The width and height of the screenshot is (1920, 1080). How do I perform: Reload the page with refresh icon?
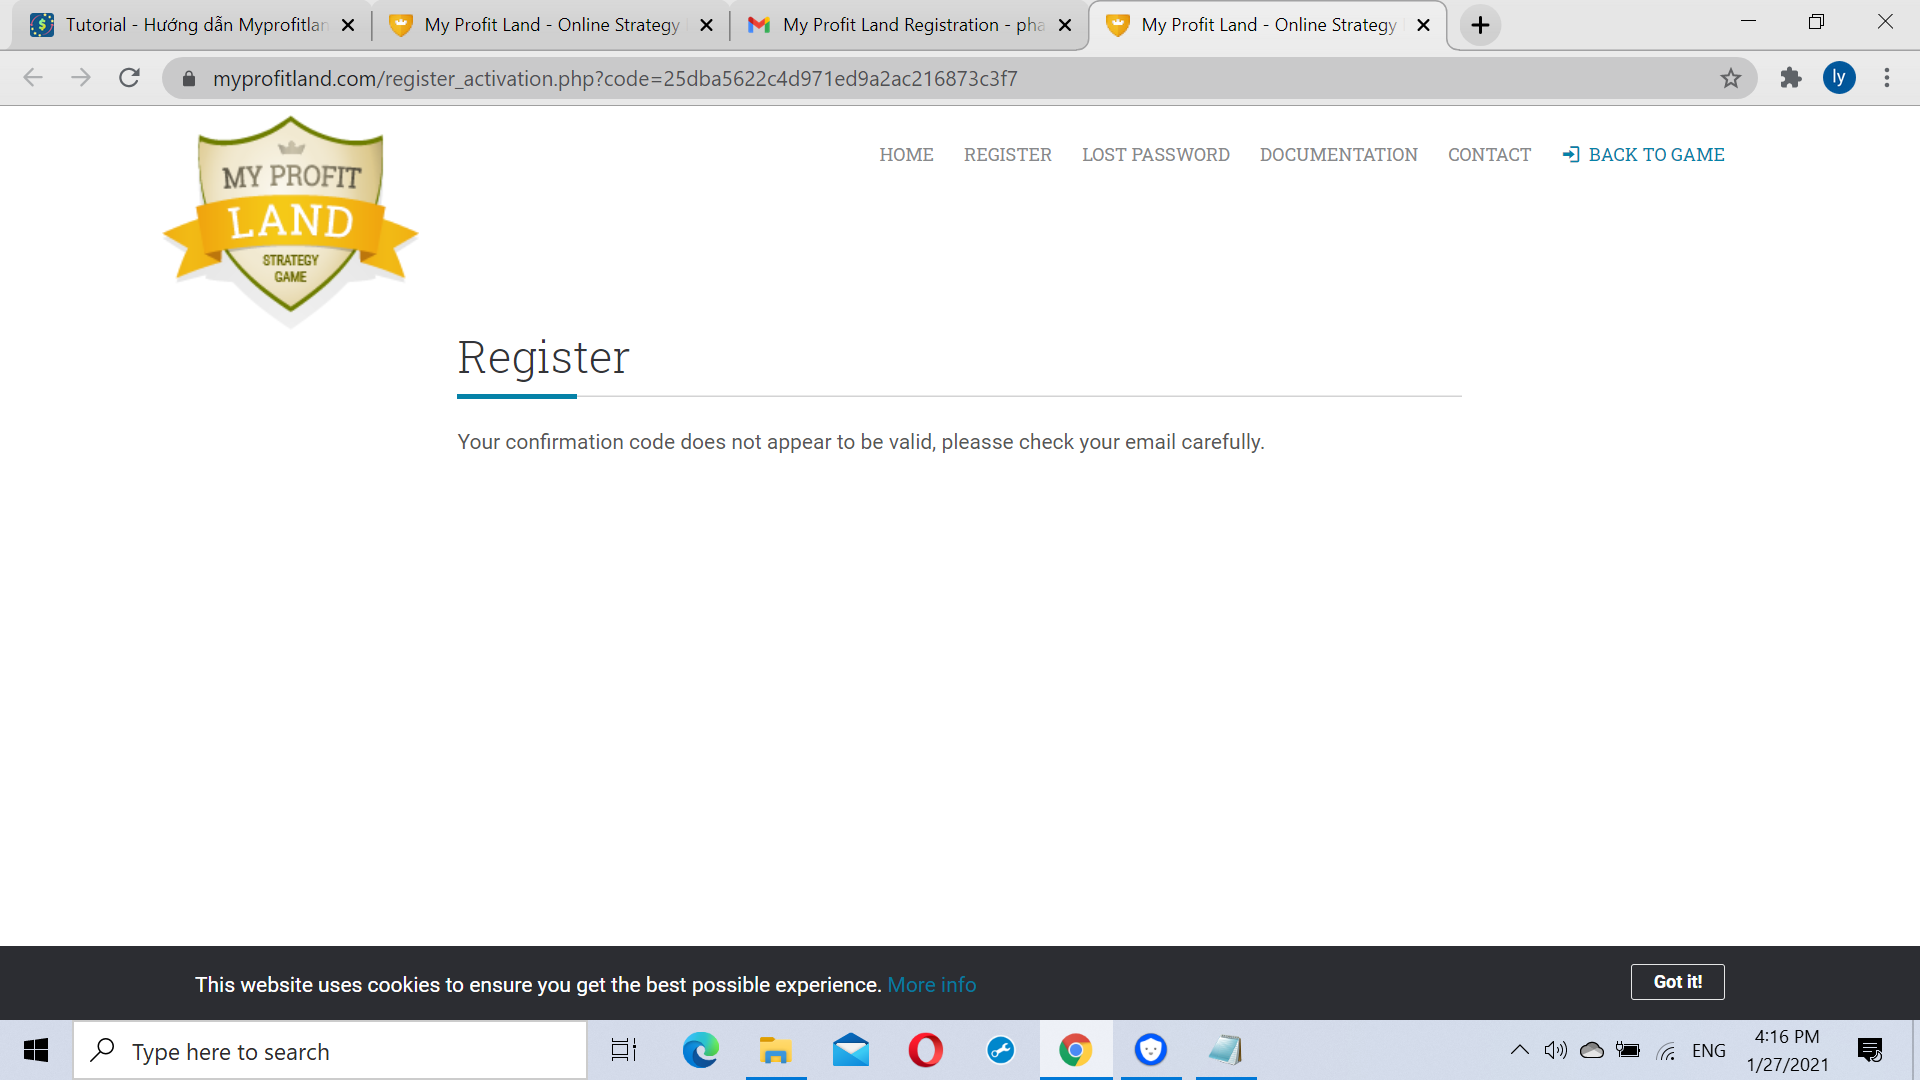point(129,78)
